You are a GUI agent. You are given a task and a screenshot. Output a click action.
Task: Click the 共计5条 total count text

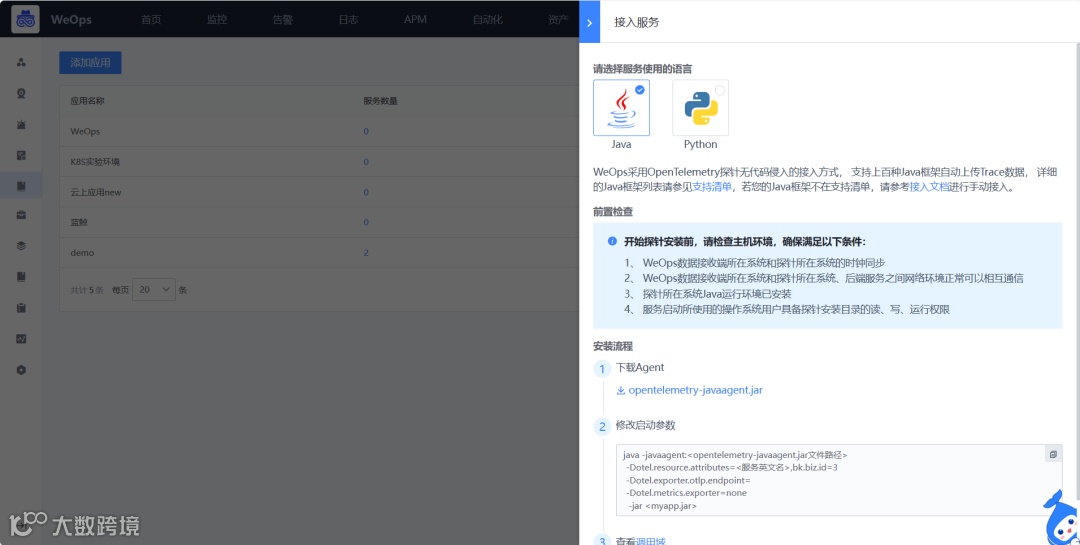pos(87,290)
